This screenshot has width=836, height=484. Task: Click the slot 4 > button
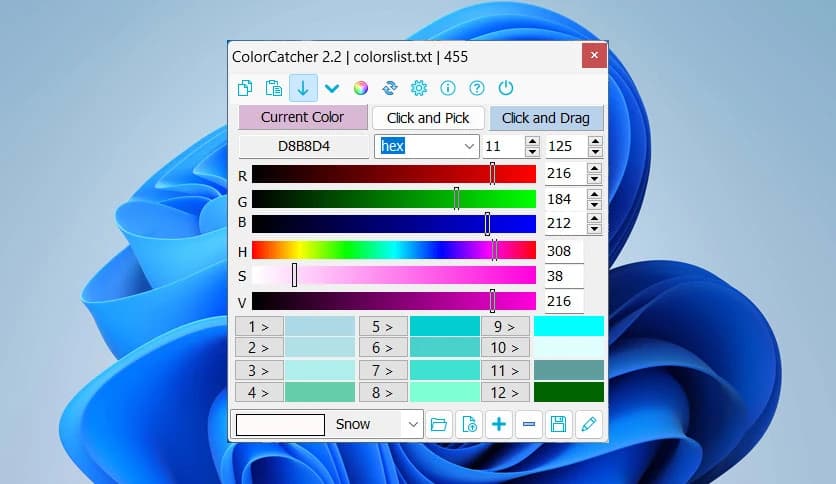(x=259, y=392)
